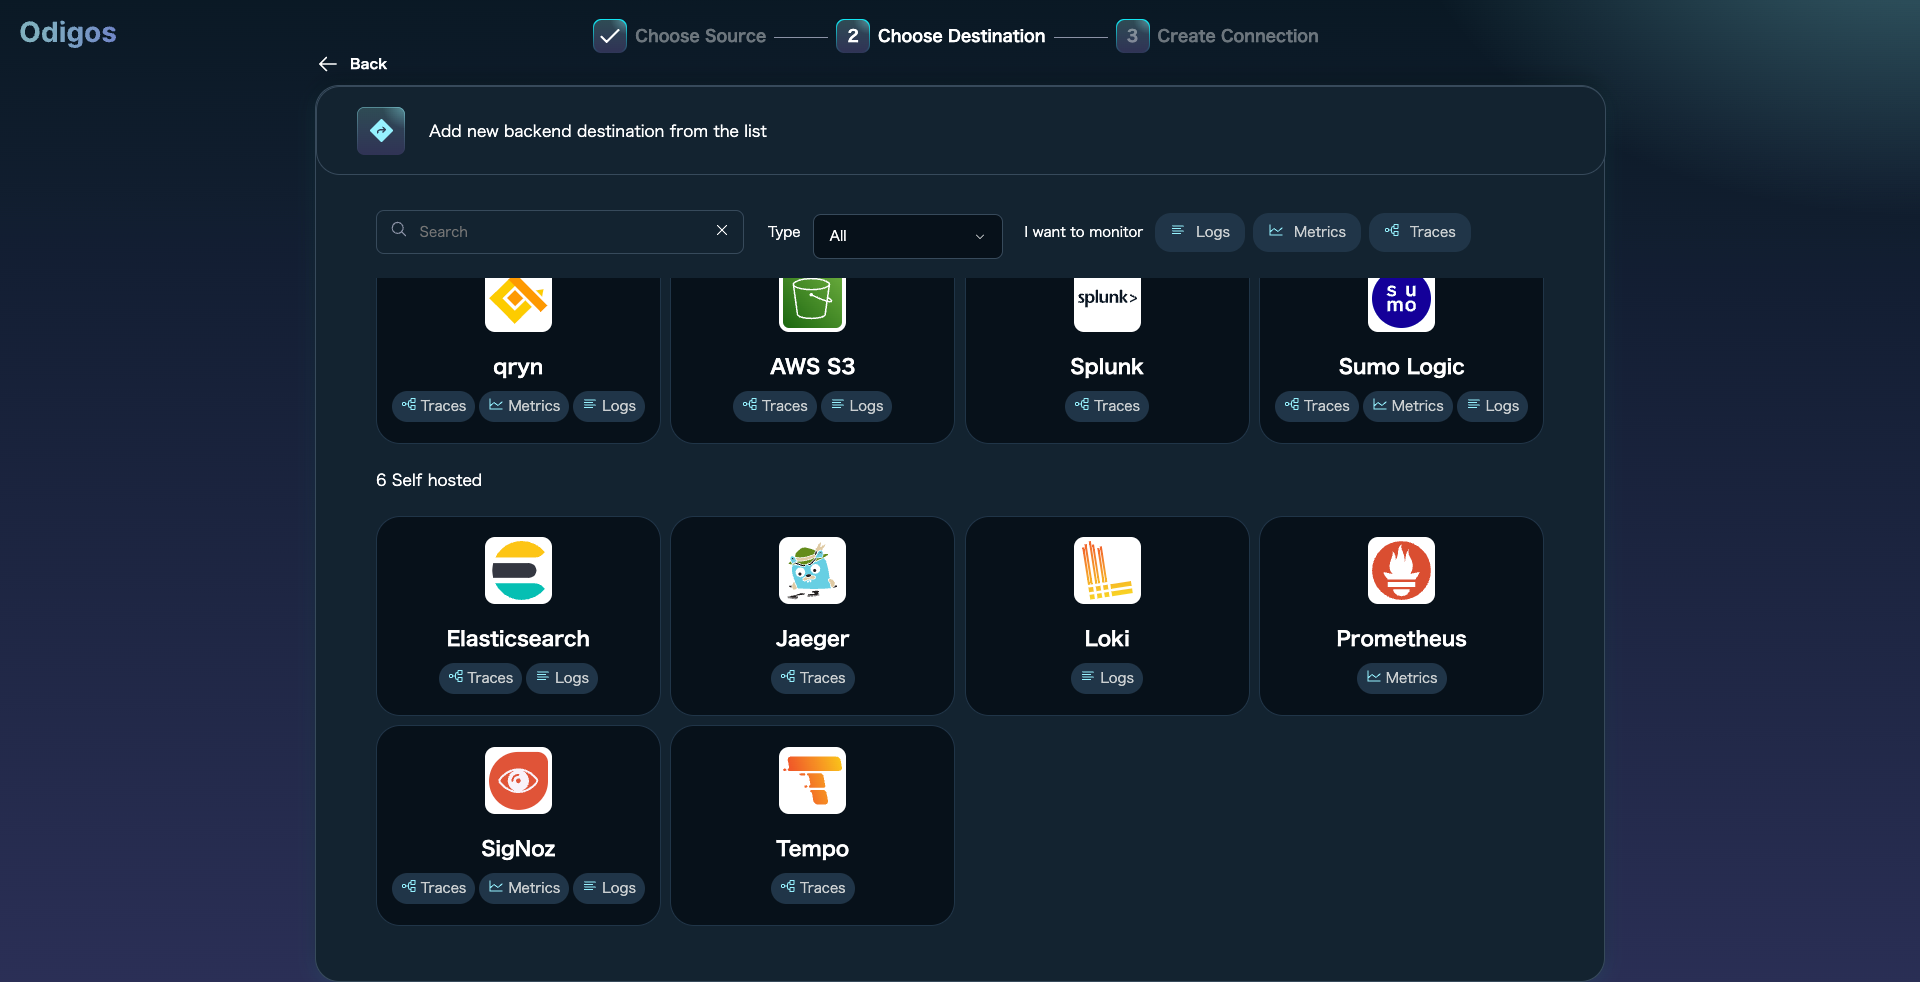Click the Odigos logo
1920x982 pixels.
[68, 32]
